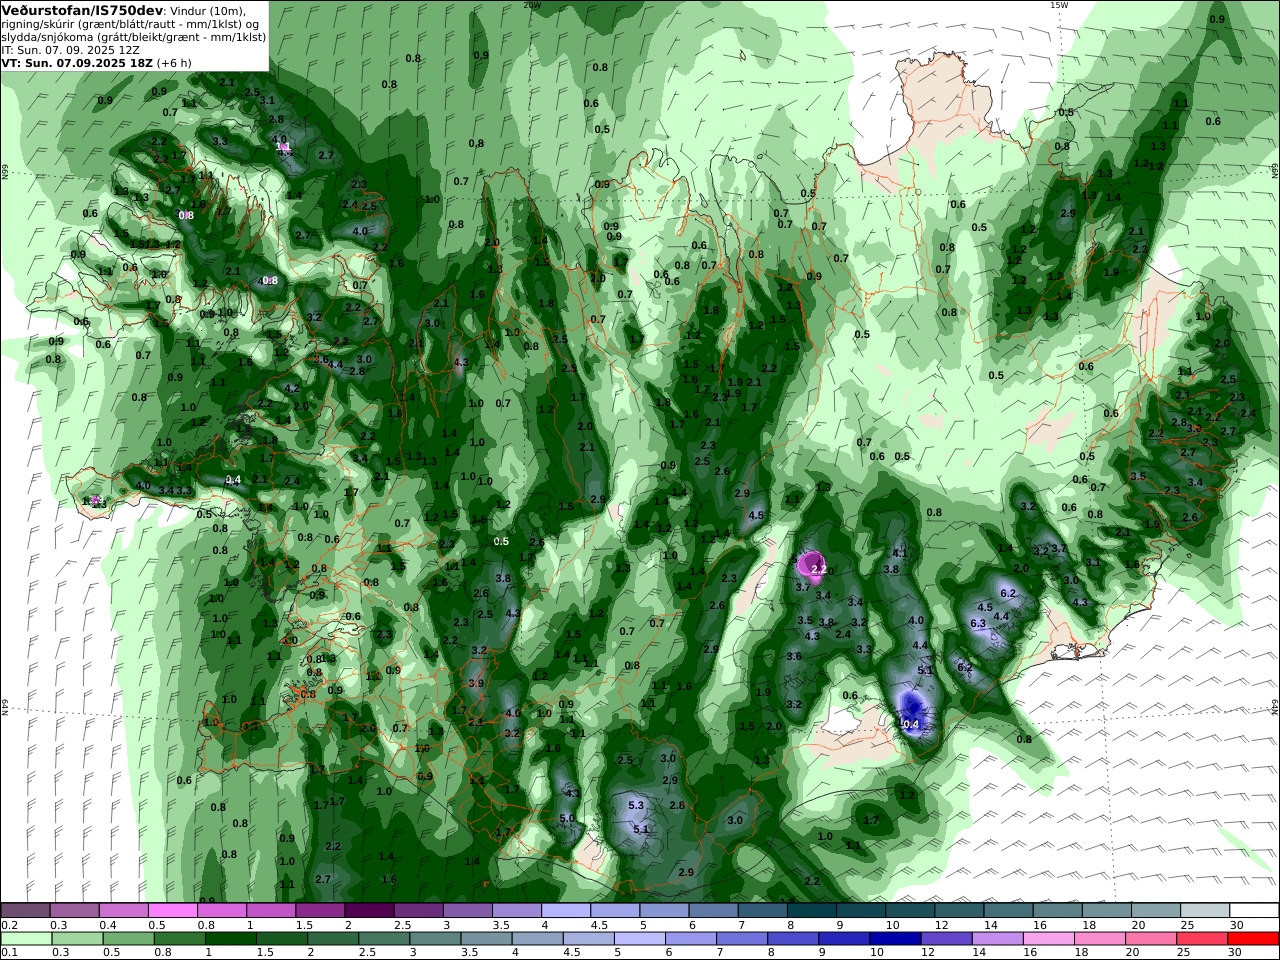Click the dark blue heavy-rain spot labeled 0.4
The width and height of the screenshot is (1280, 960).
pos(911,712)
